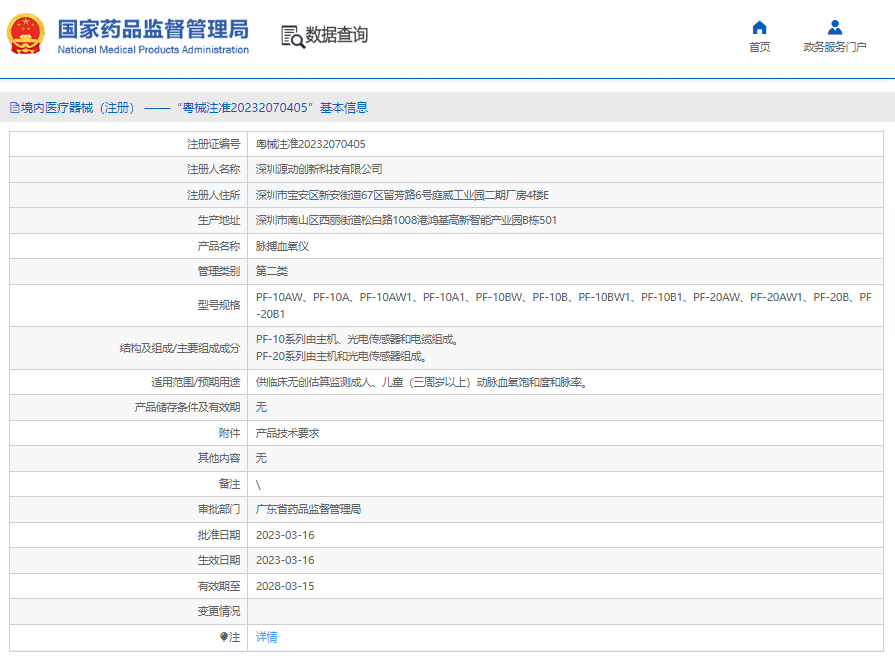895x661 pixels.
Task: Click the document icon before 境内医疗器械
Action: click(x=15, y=108)
